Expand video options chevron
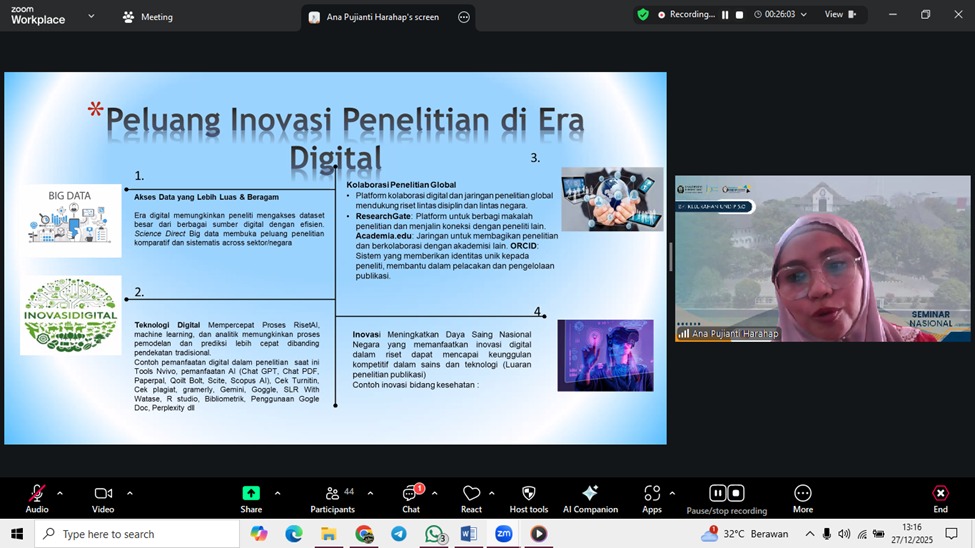 click(x=130, y=493)
